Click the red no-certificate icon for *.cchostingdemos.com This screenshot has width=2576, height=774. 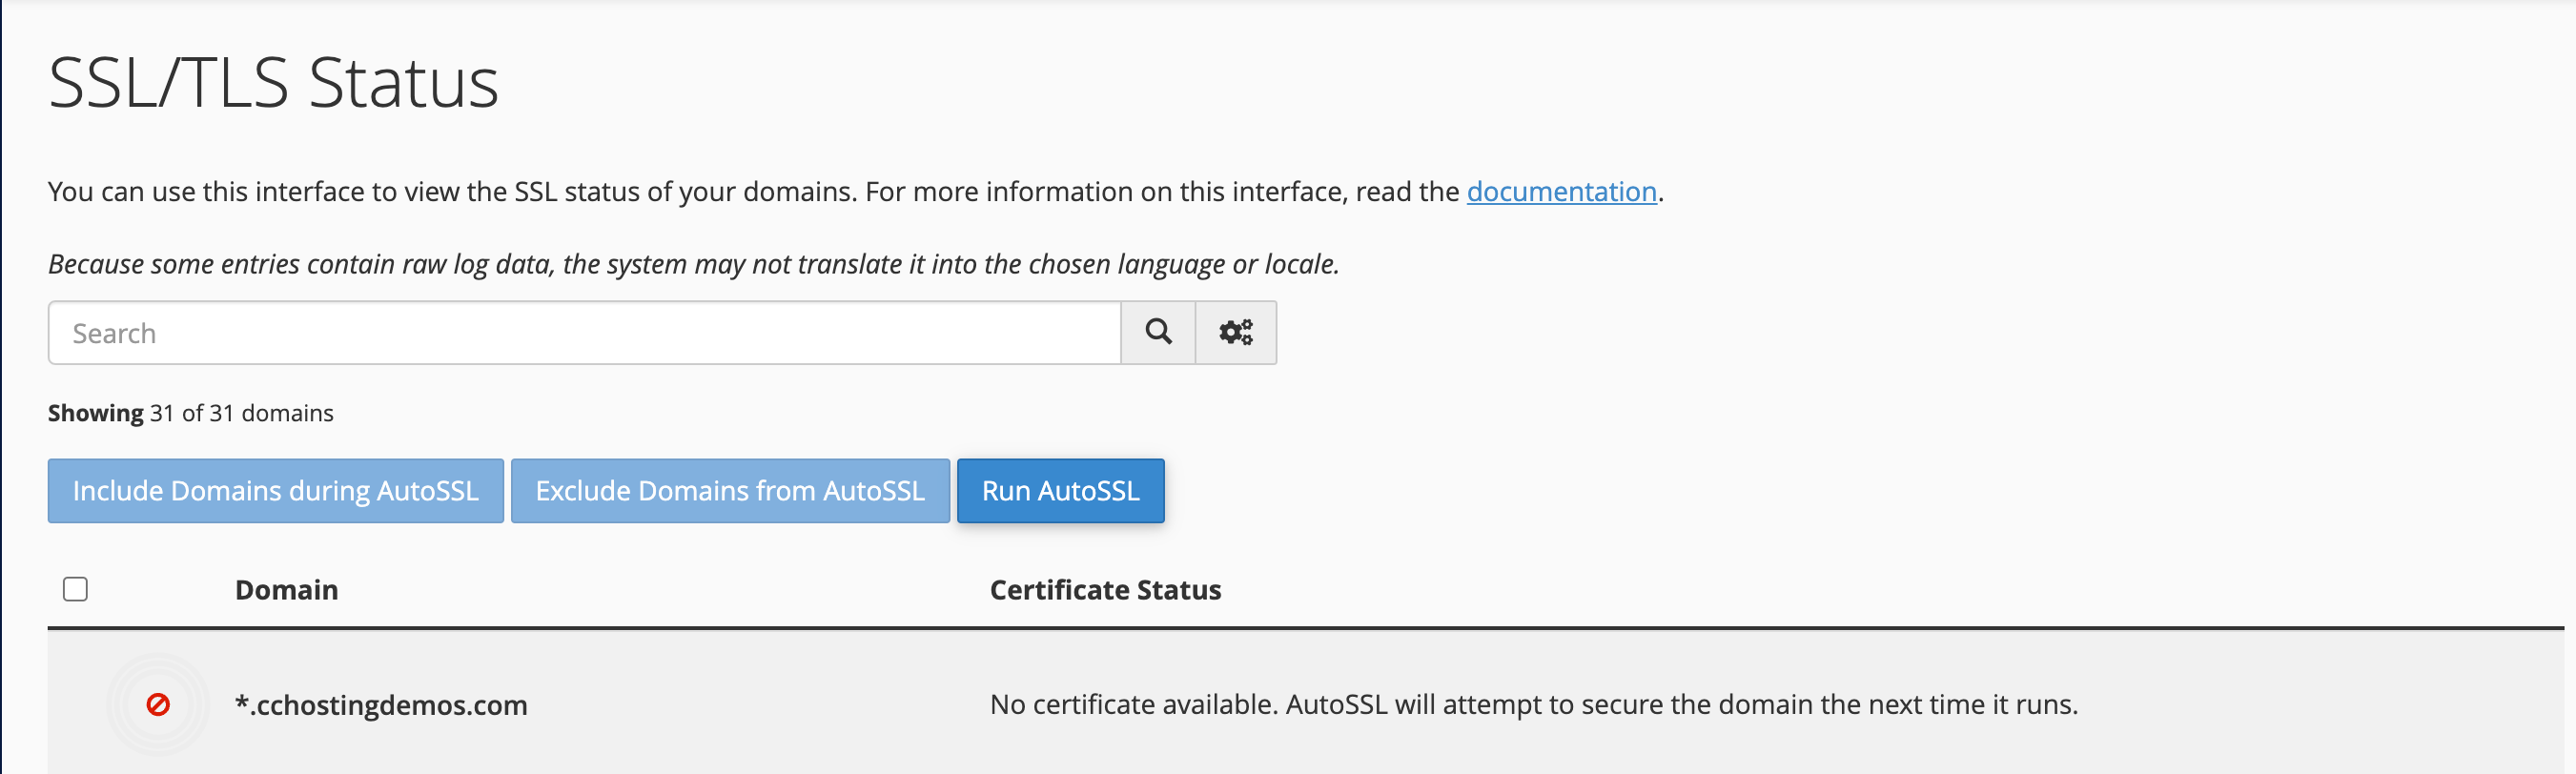(x=158, y=705)
